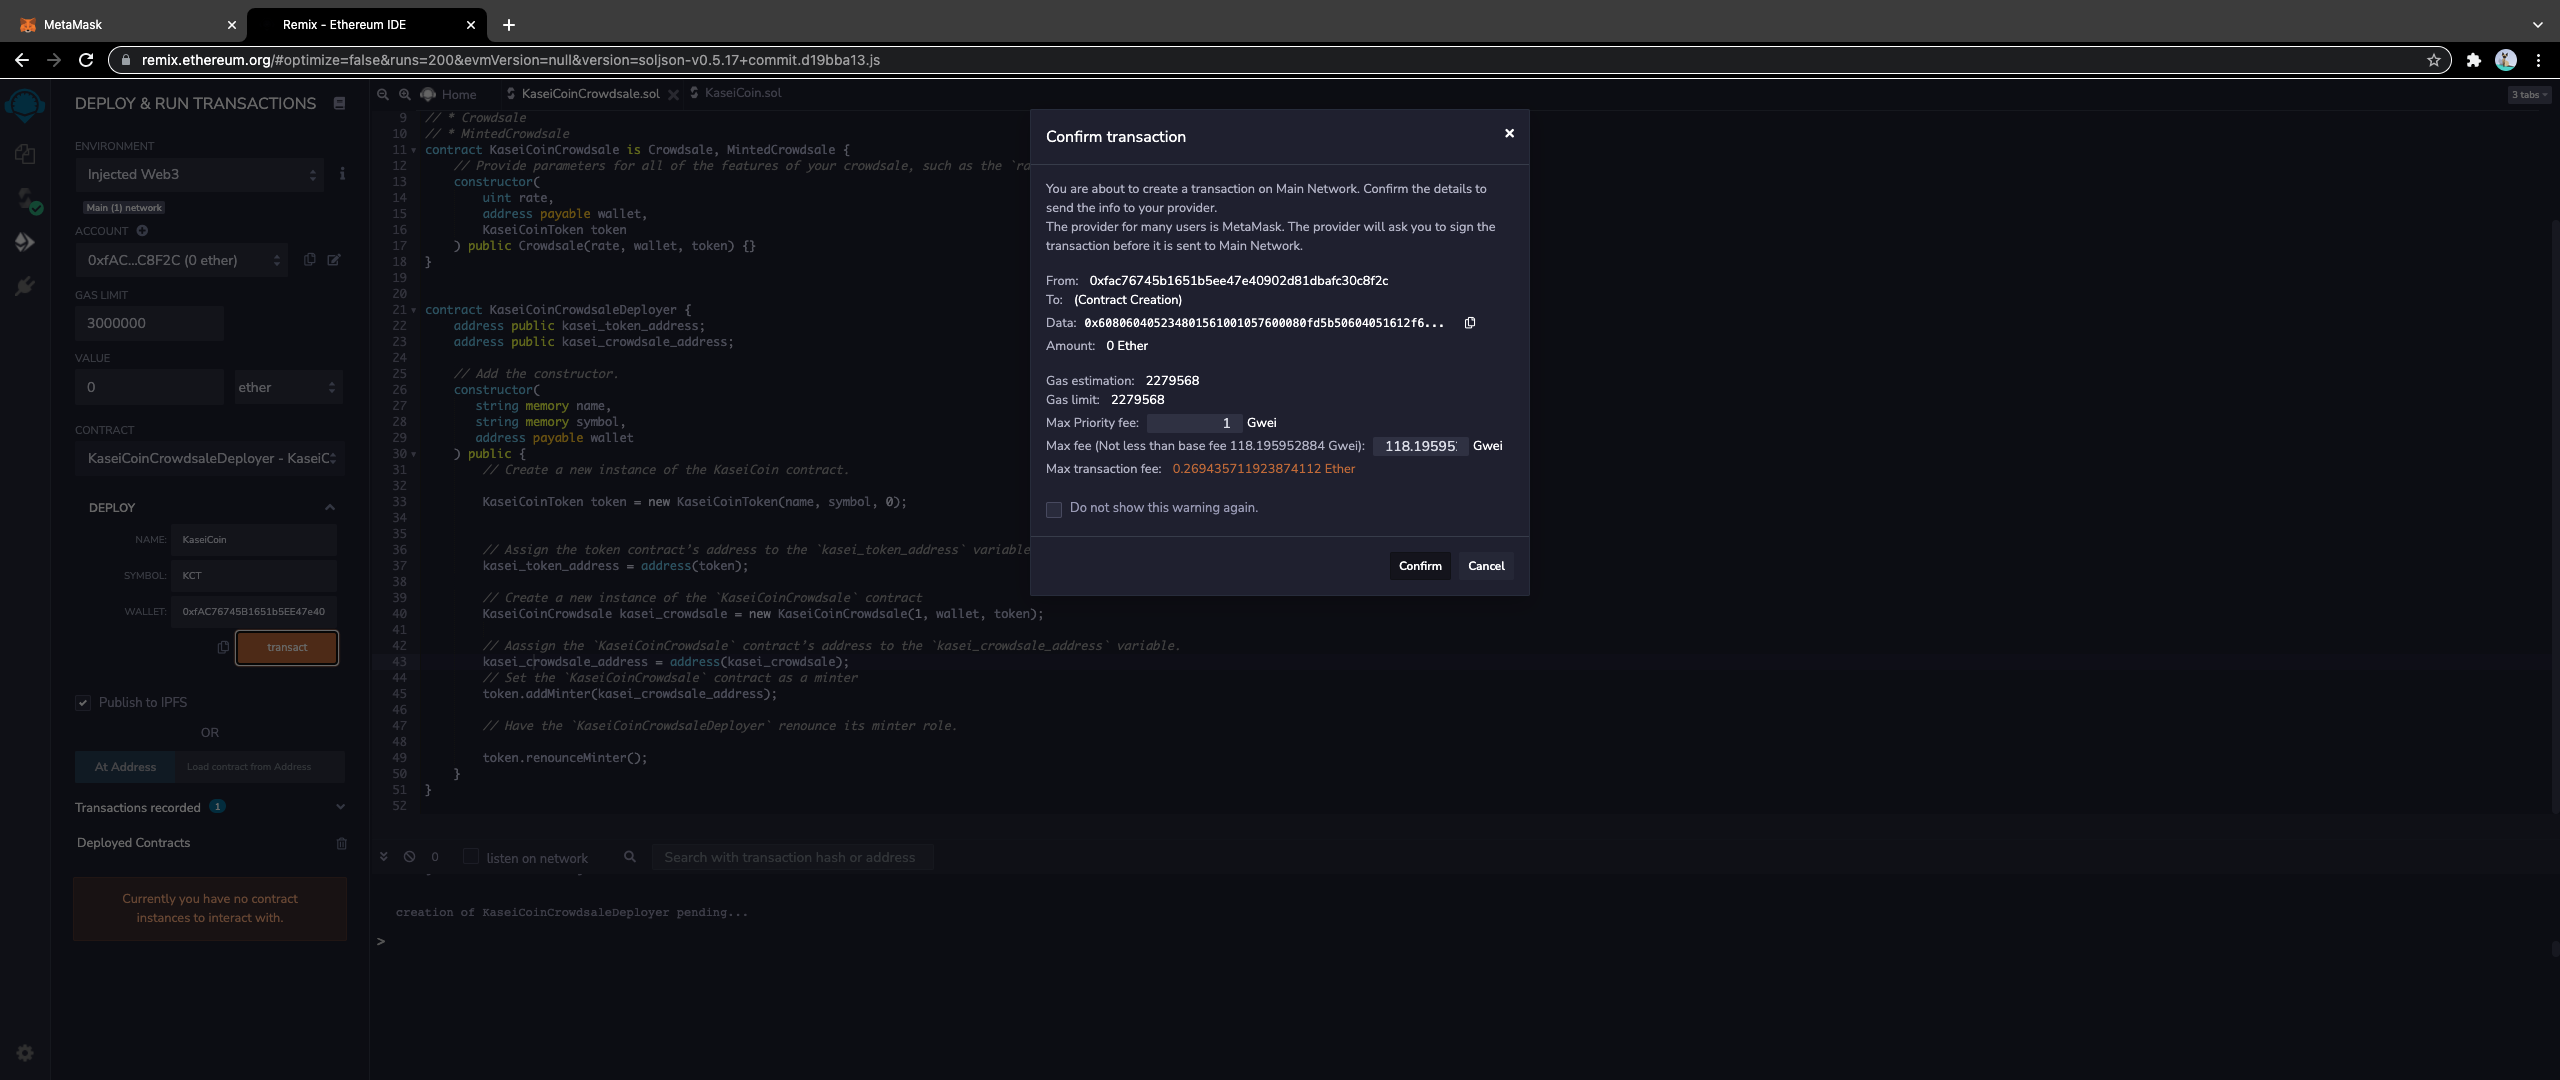Enable listen on network checkbox
The width and height of the screenshot is (2560, 1080).
[471, 857]
